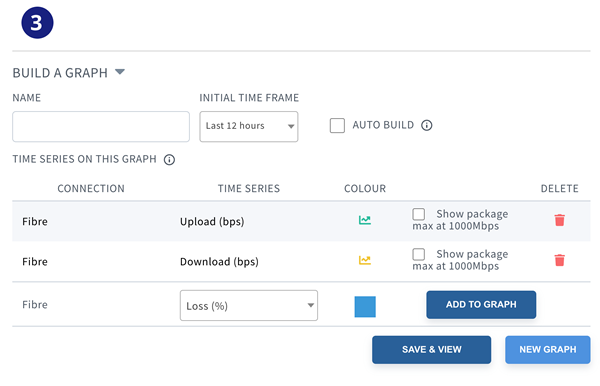Click the graph Name input field
The width and height of the screenshot is (600, 386).
[x=101, y=127]
